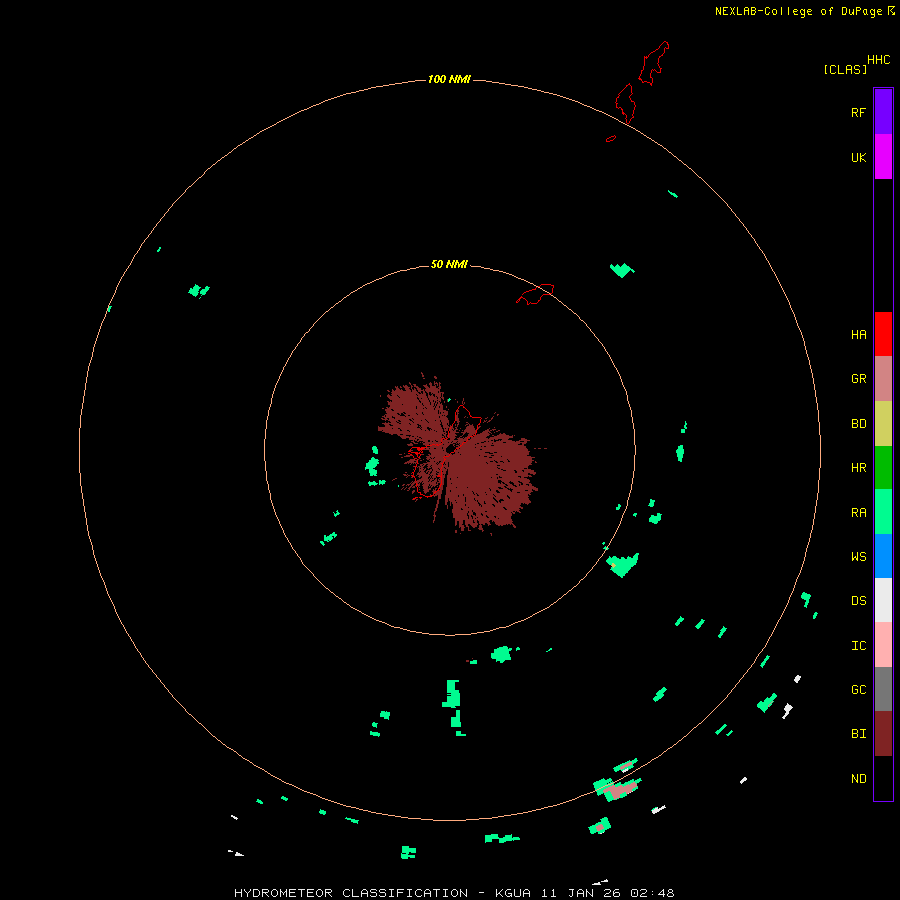Click the RA legend label
The height and width of the screenshot is (900, 900).
[x=858, y=512]
